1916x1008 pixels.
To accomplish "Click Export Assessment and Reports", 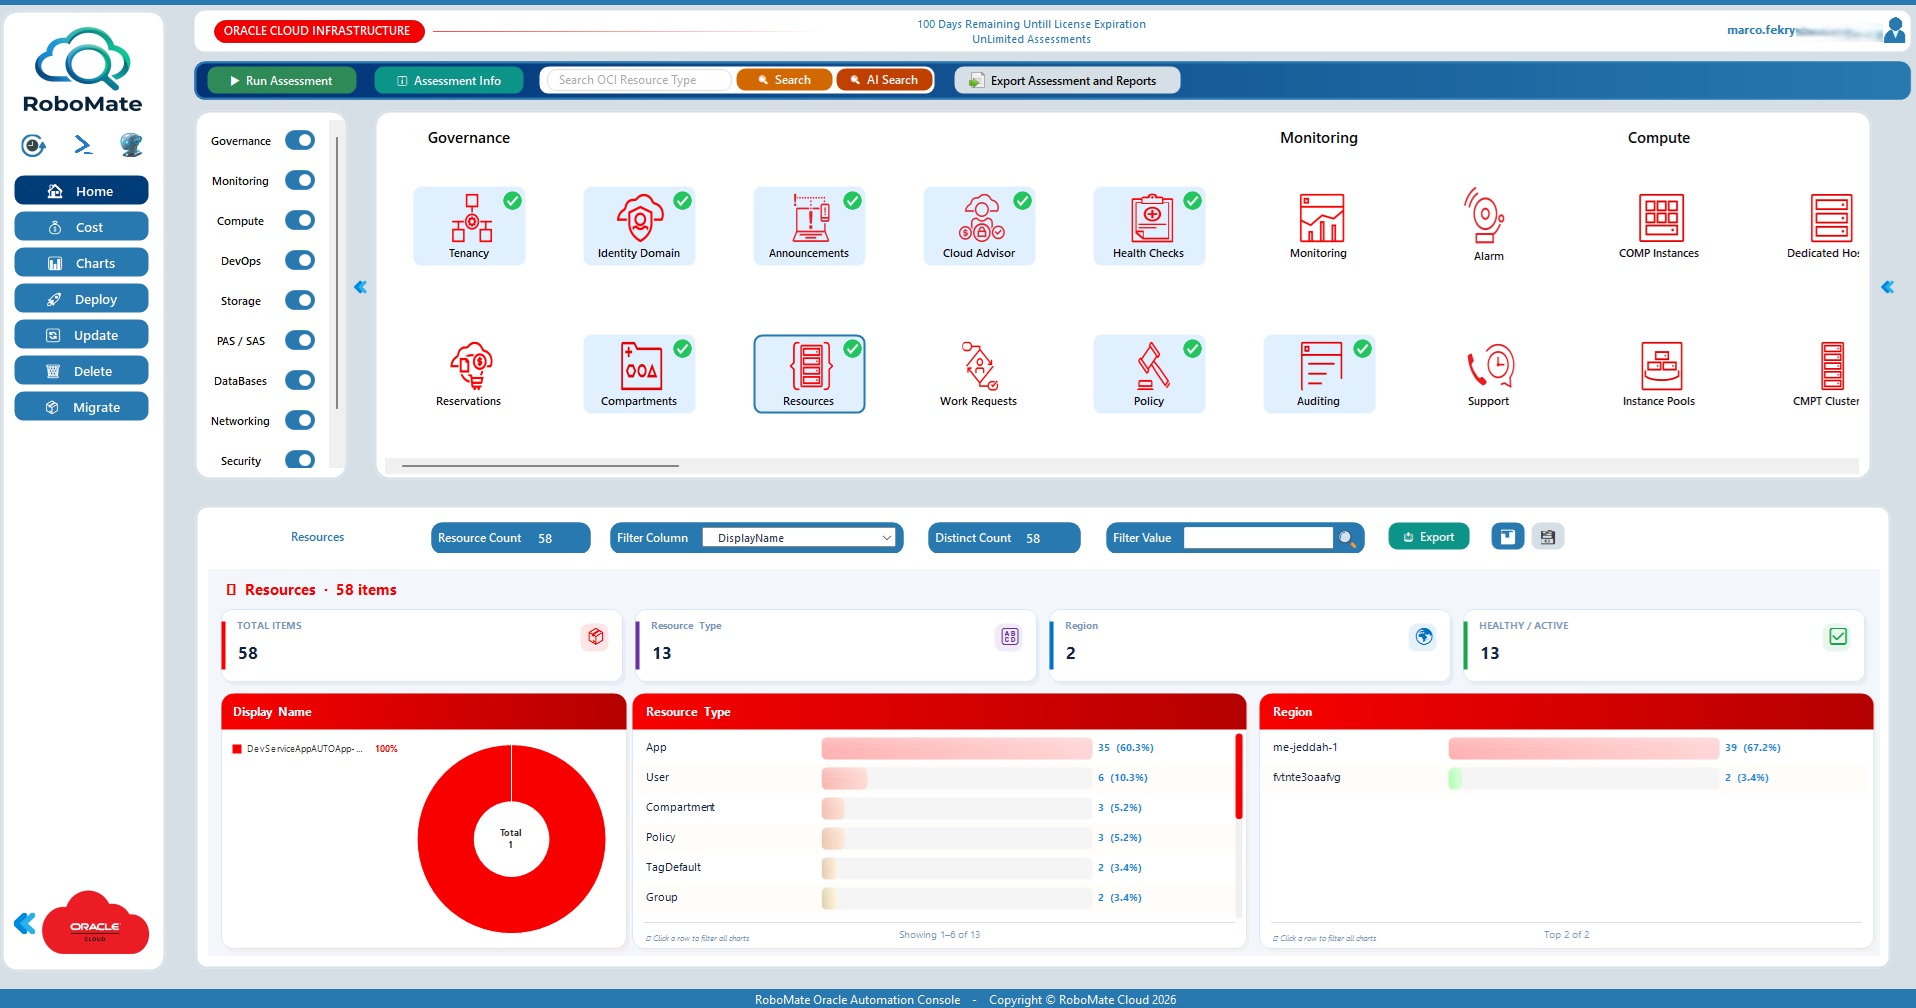I will click(x=1067, y=80).
